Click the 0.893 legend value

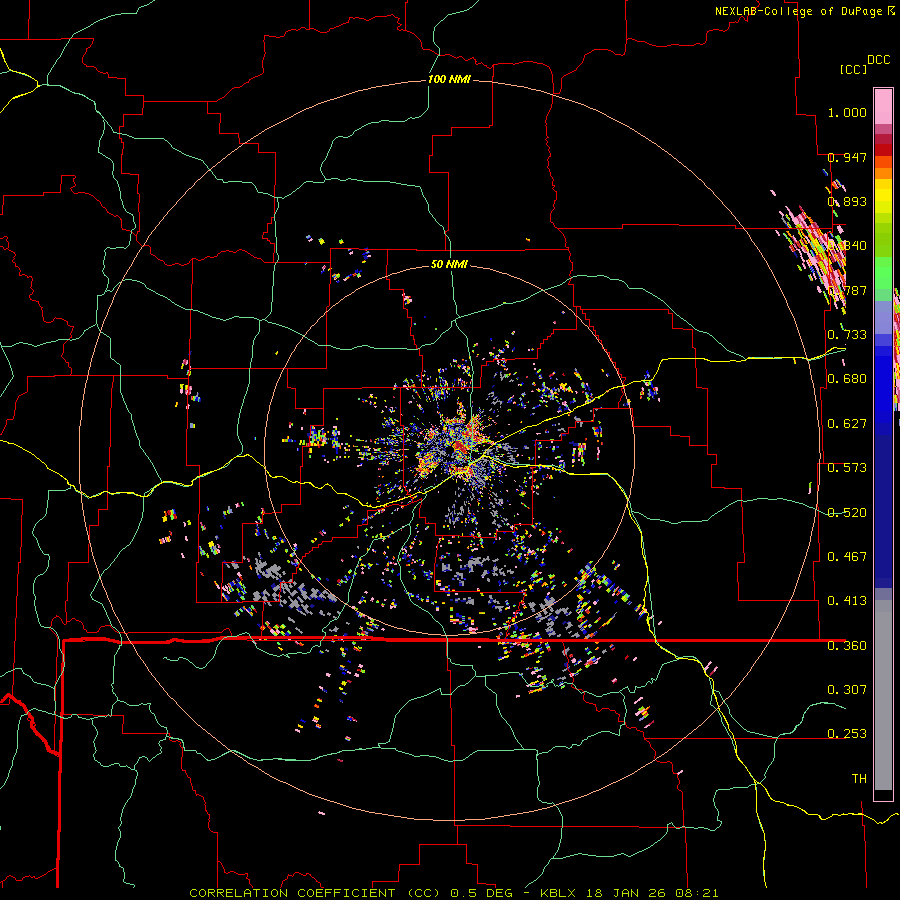(x=847, y=201)
